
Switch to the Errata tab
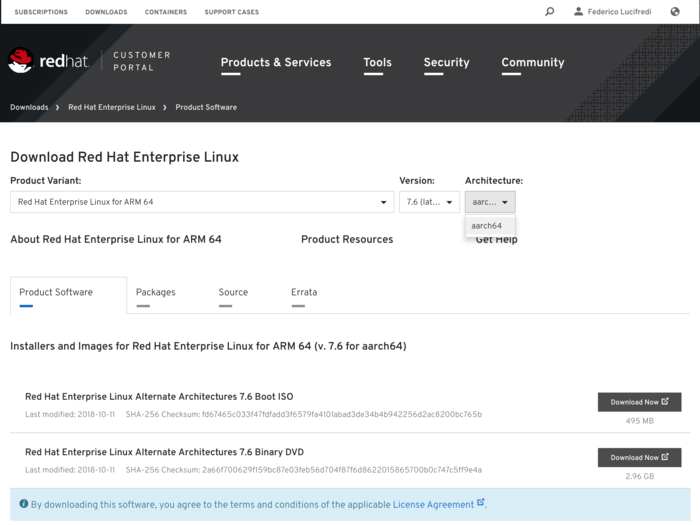coord(304,292)
